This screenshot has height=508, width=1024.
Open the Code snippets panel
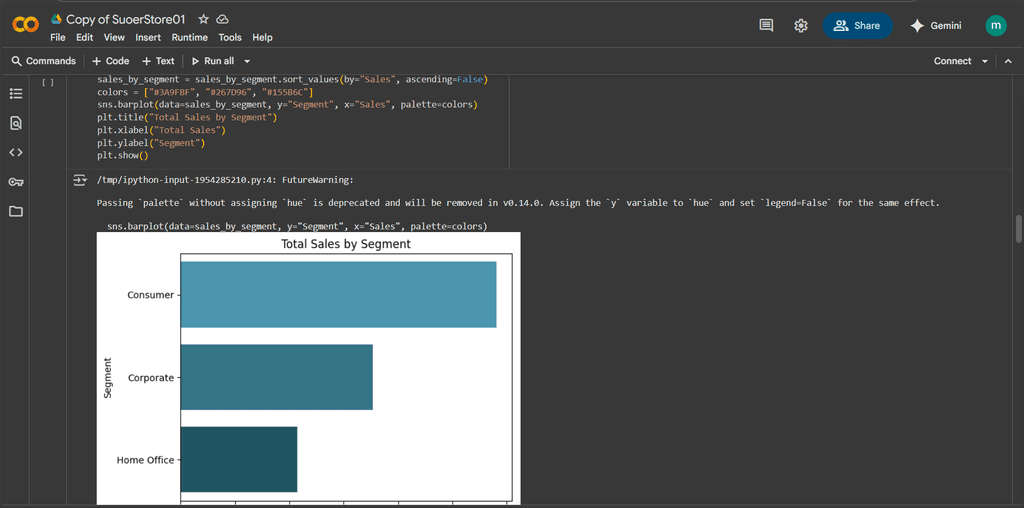coord(15,153)
